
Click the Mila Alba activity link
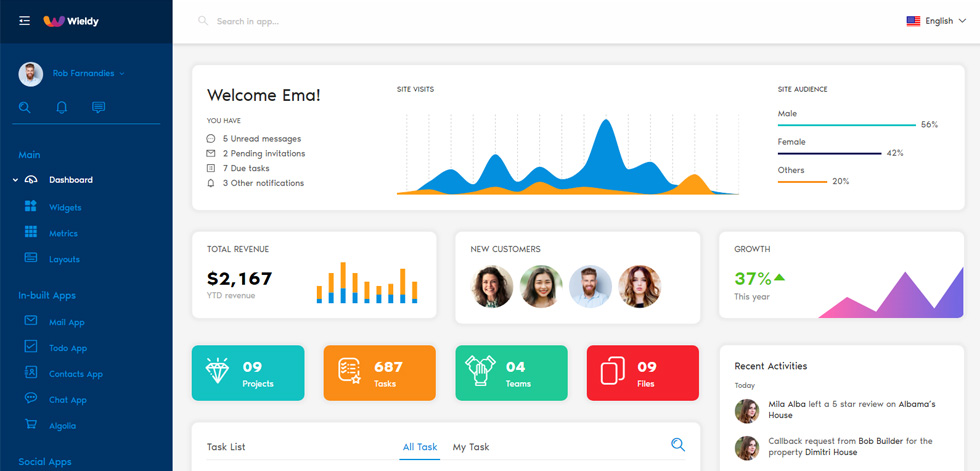[x=787, y=404]
